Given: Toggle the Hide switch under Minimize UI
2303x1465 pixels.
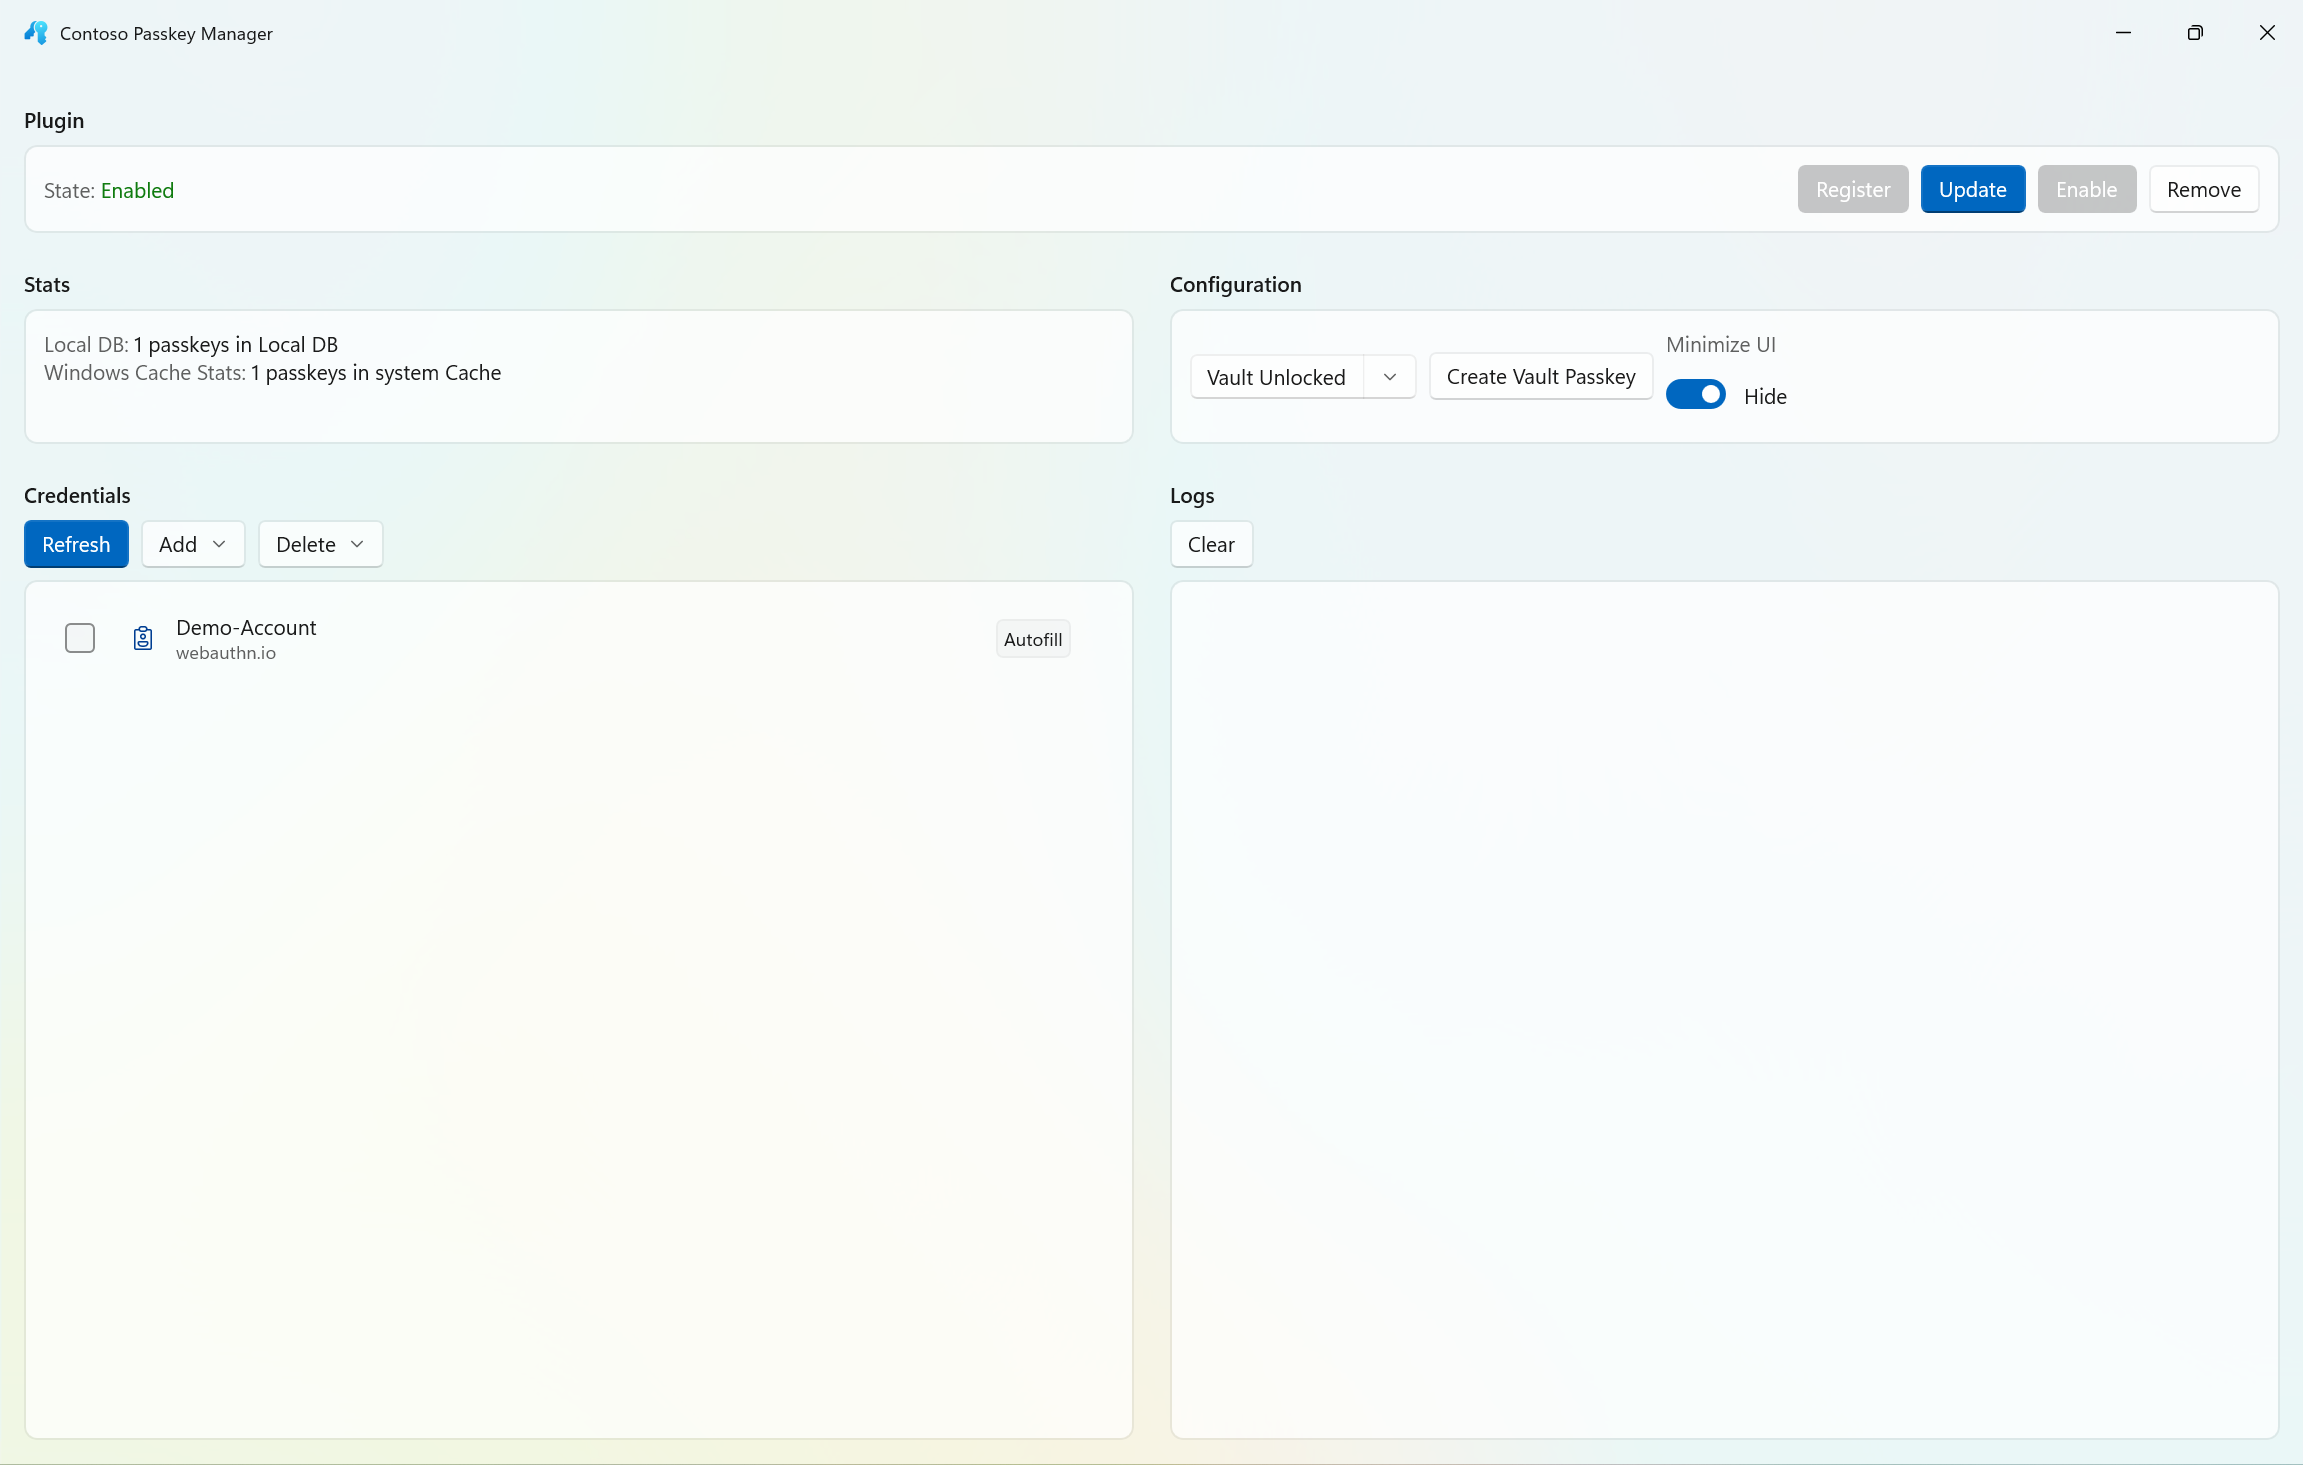Looking at the screenshot, I should [x=1697, y=394].
